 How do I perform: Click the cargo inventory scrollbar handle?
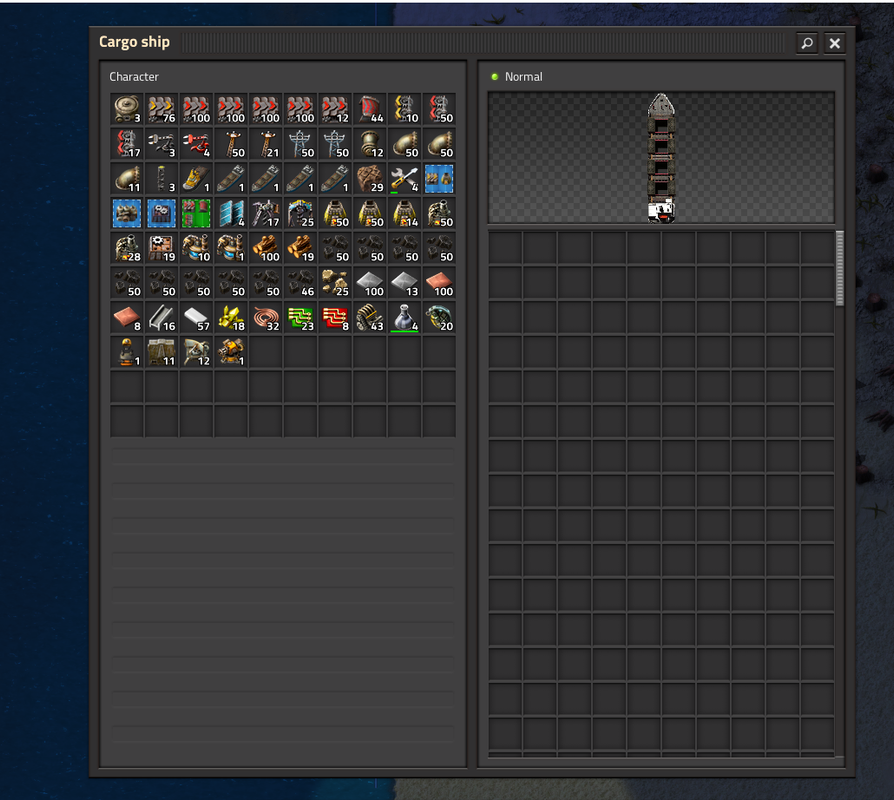click(x=839, y=268)
